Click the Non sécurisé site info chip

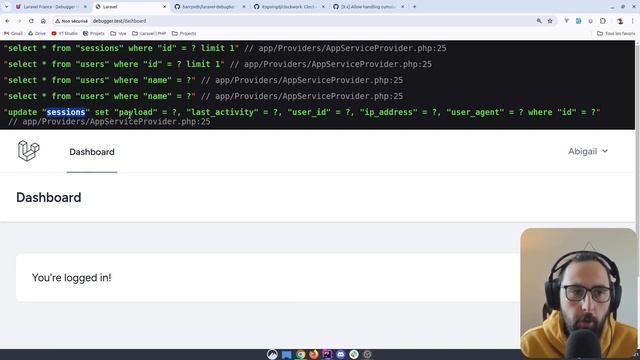[x=71, y=21]
